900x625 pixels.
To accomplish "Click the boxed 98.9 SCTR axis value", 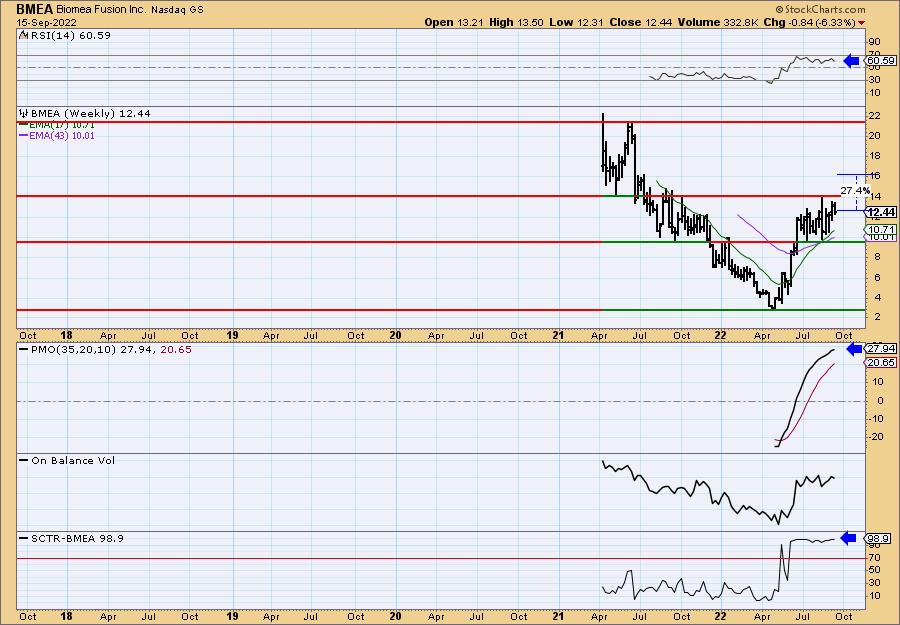I will [879, 538].
